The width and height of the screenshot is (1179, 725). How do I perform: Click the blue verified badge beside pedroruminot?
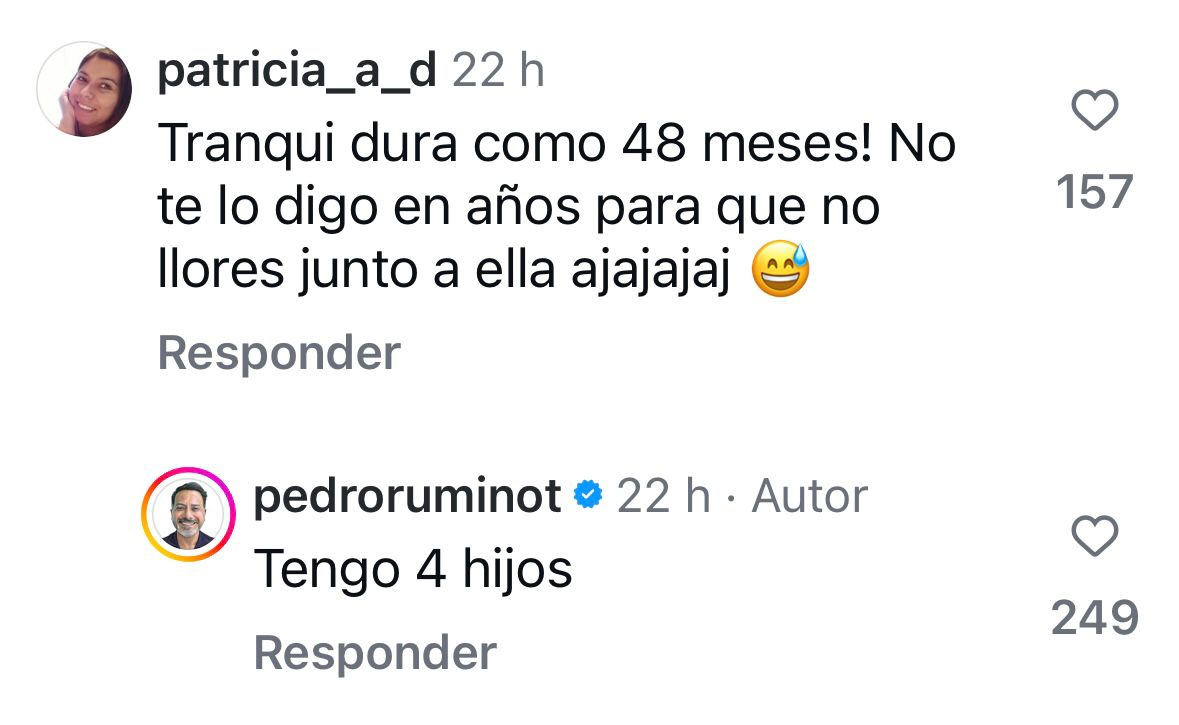(x=589, y=495)
